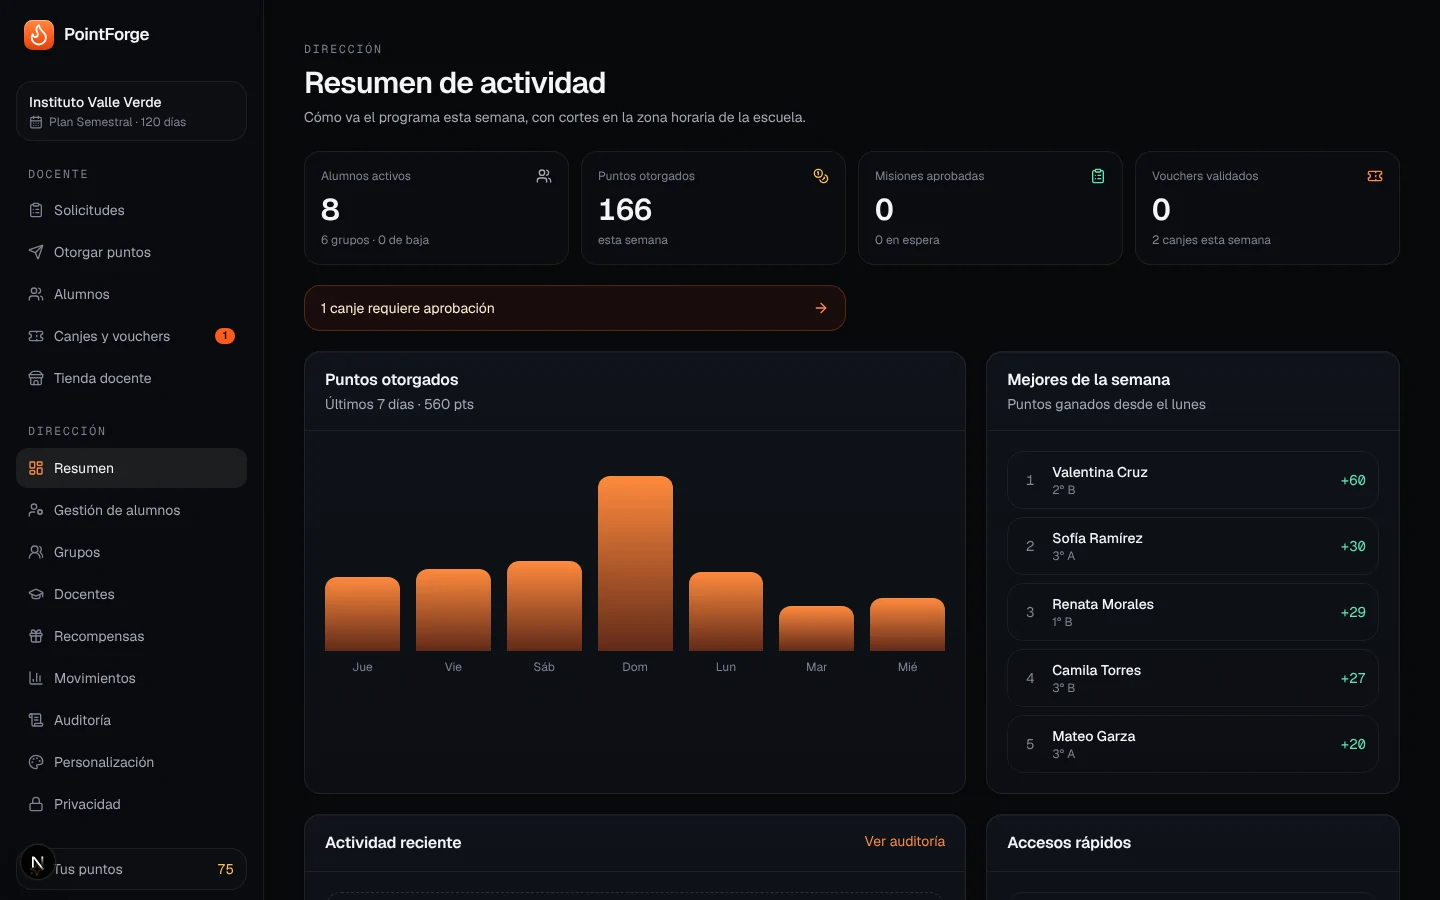Select Camila Torres ranking row
Image resolution: width=1440 pixels, height=900 pixels.
[x=1193, y=678]
